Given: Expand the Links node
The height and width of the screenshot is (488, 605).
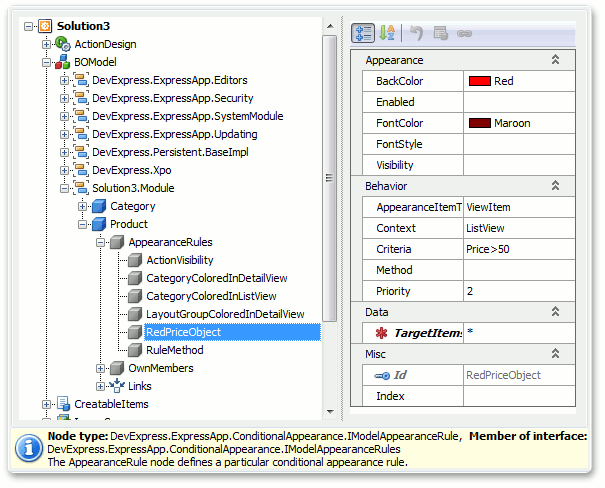Looking at the screenshot, I should (x=100, y=386).
